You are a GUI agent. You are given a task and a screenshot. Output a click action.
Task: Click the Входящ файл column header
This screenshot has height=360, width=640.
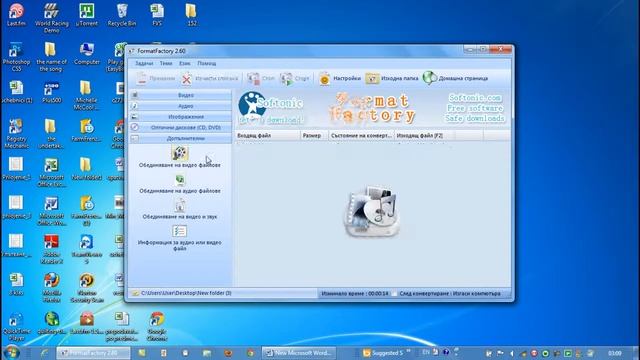[x=267, y=136]
